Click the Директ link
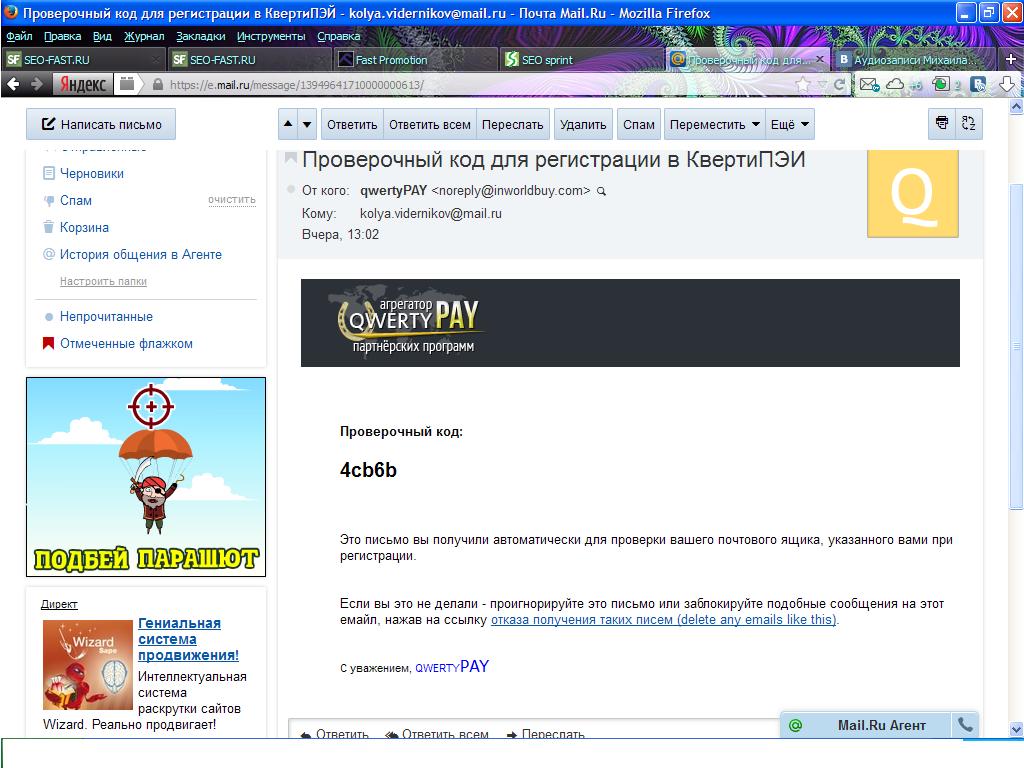Viewport: 1024px width, 768px height. [59, 604]
